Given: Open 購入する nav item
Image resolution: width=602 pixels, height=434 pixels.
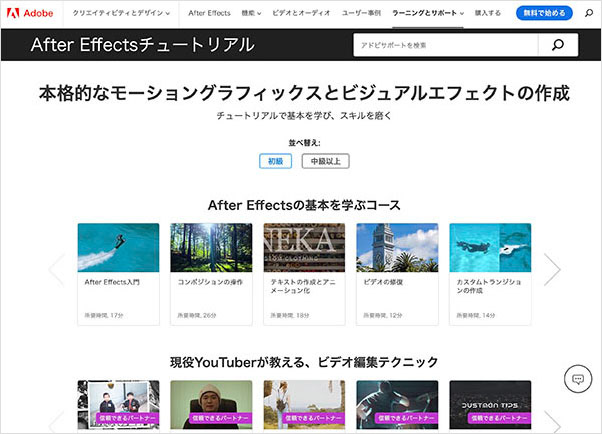Looking at the screenshot, I should [x=488, y=13].
